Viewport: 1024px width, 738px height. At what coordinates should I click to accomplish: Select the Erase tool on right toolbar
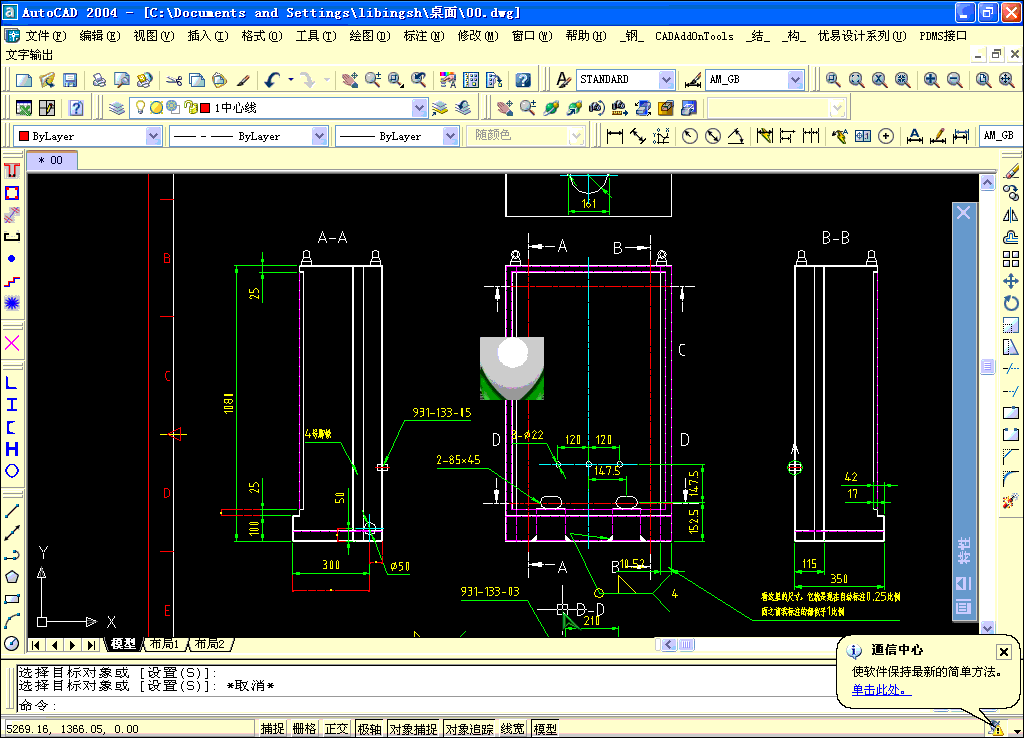[1011, 171]
